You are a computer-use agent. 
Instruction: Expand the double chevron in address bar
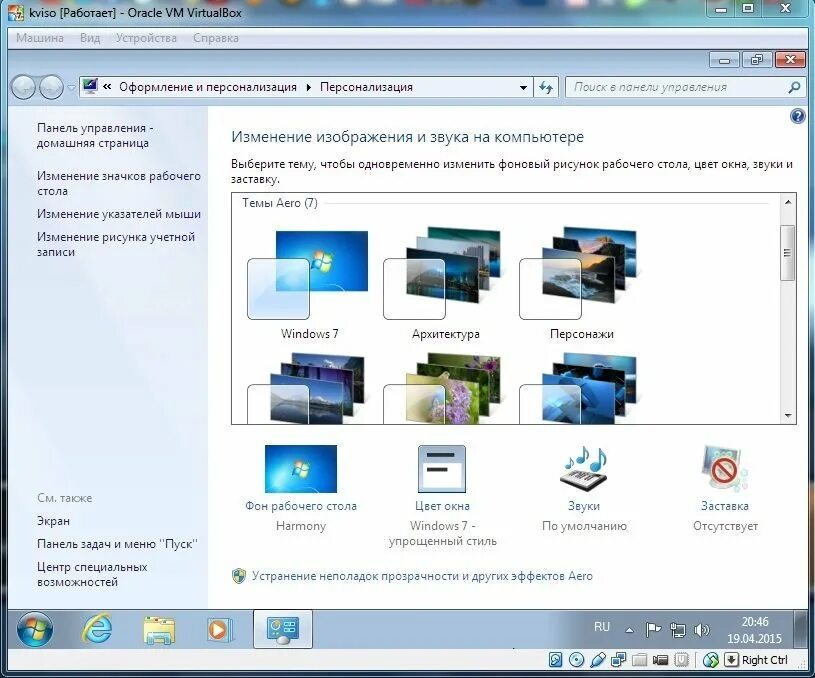[107, 87]
